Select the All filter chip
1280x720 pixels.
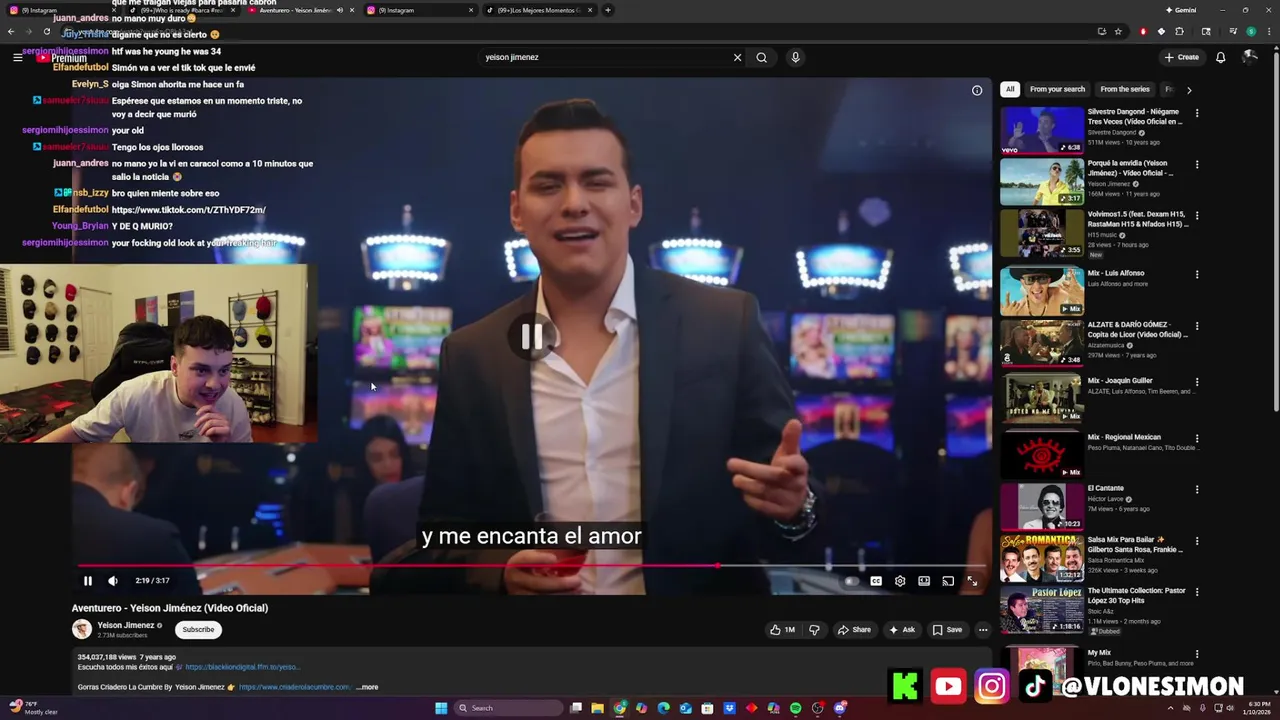(1010, 89)
